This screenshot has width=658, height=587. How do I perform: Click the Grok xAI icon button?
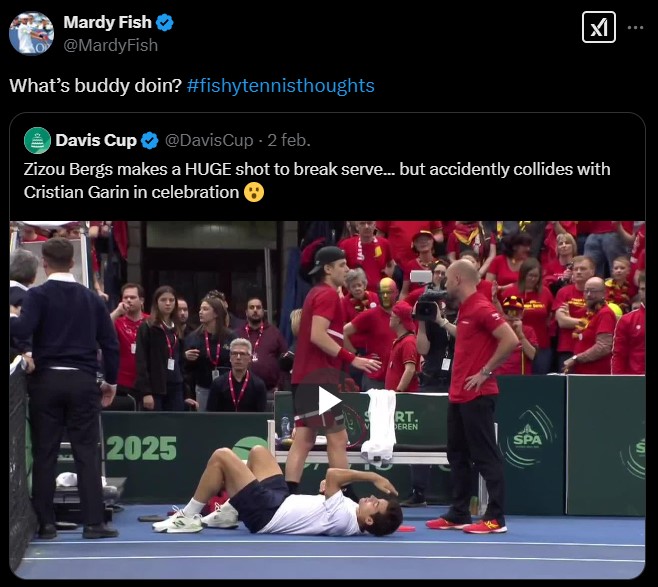(x=599, y=27)
